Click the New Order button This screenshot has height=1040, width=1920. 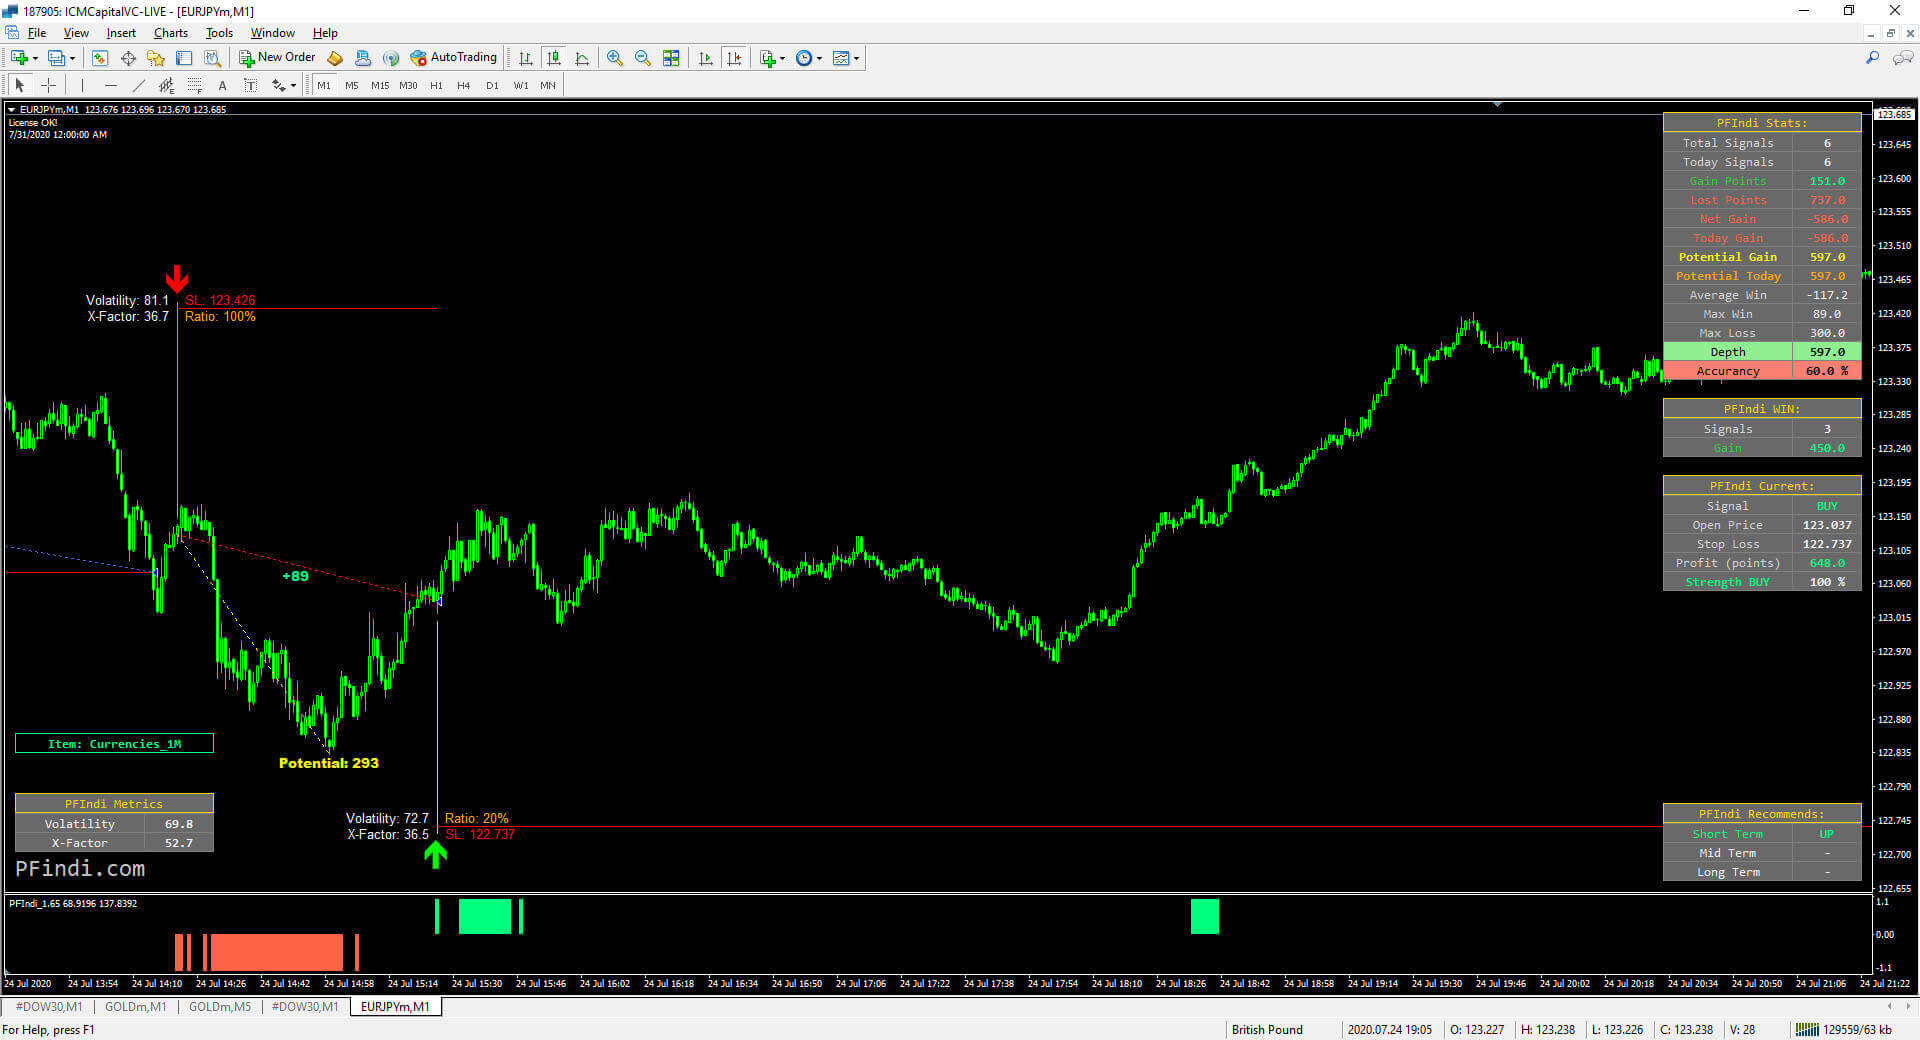pos(277,58)
